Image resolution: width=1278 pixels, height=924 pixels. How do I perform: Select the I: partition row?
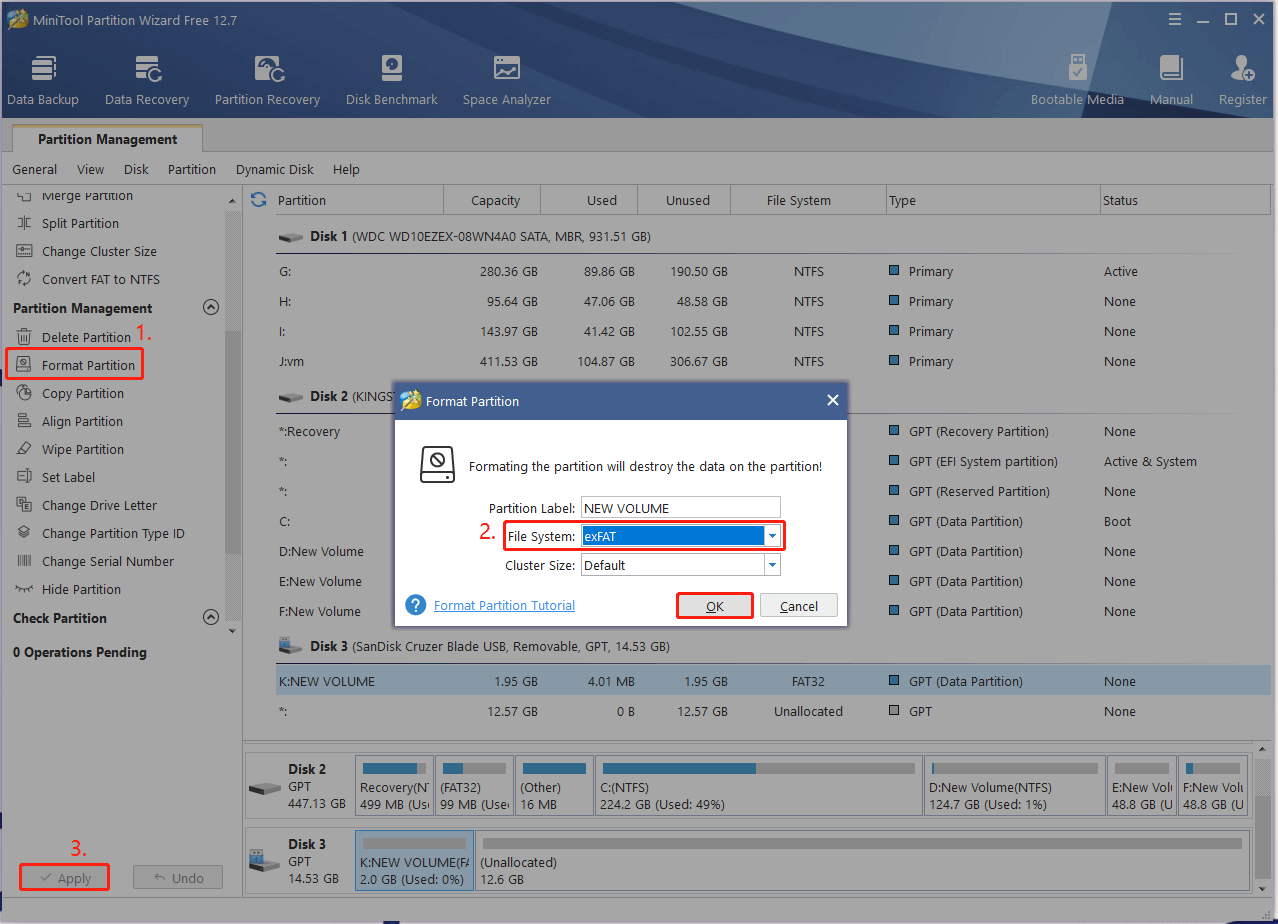click(x=773, y=331)
